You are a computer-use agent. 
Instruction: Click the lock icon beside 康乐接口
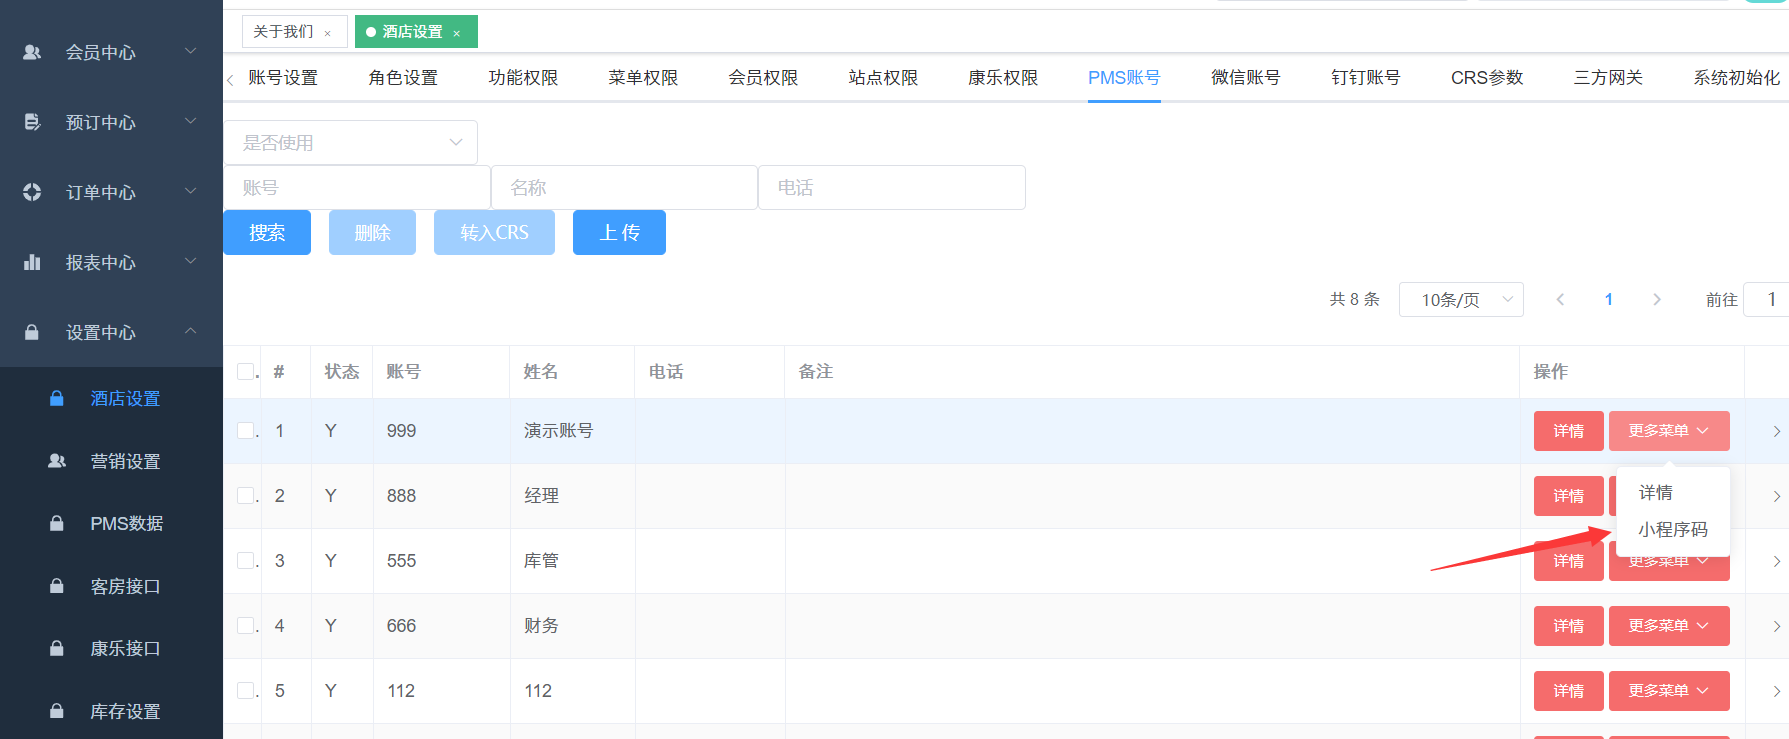(x=57, y=648)
